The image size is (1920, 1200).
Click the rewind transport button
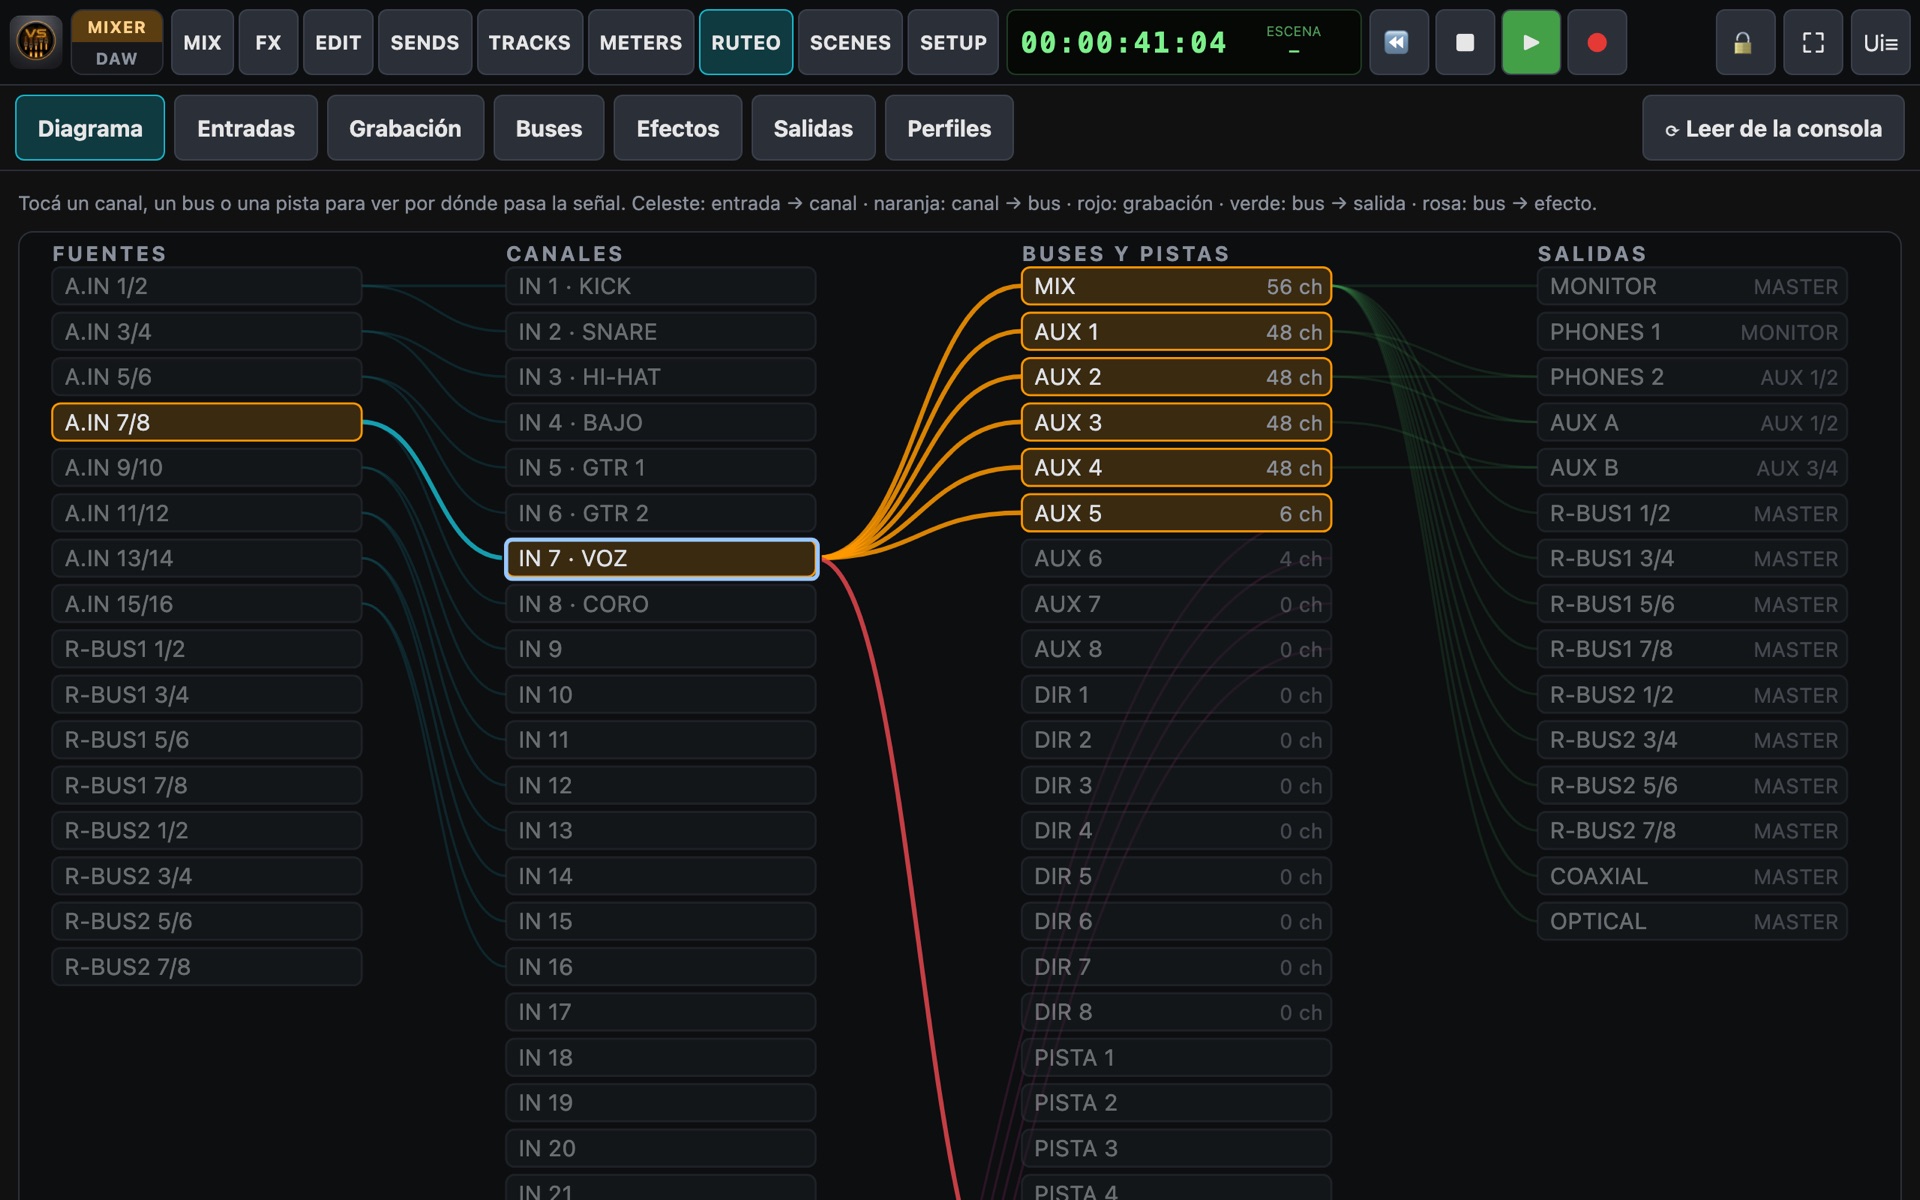pos(1398,42)
